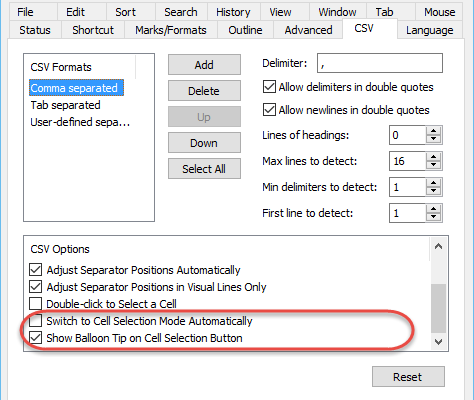Image resolution: width=474 pixels, height=400 pixels.
Task: Decrease First line to detect down arrow
Action: point(433,217)
